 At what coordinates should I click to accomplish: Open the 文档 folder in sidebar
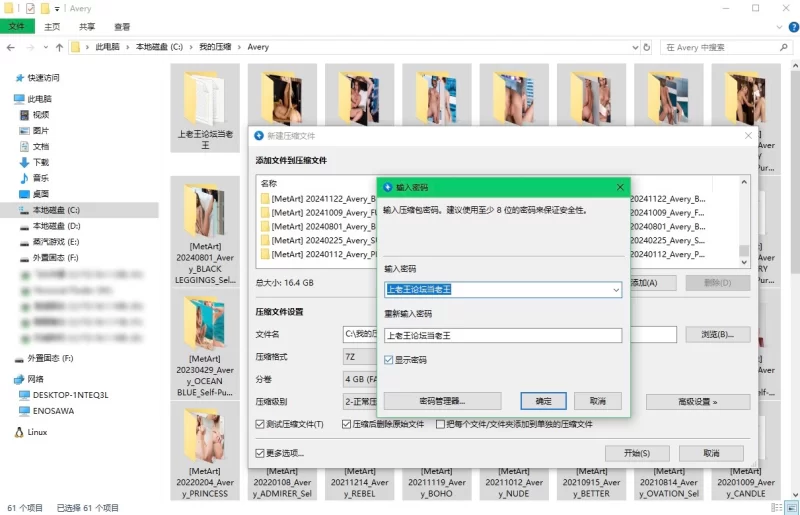41,146
